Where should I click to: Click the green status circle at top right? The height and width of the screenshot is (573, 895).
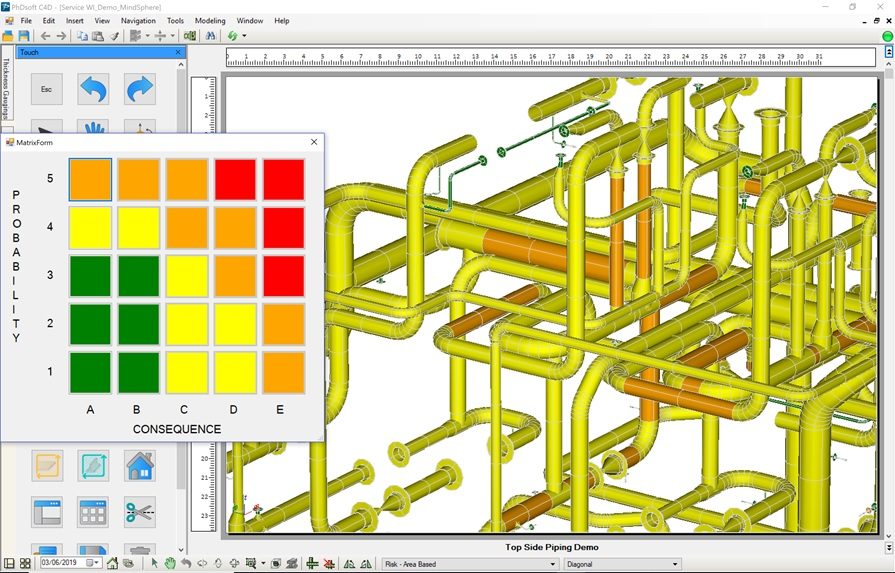coord(888,36)
